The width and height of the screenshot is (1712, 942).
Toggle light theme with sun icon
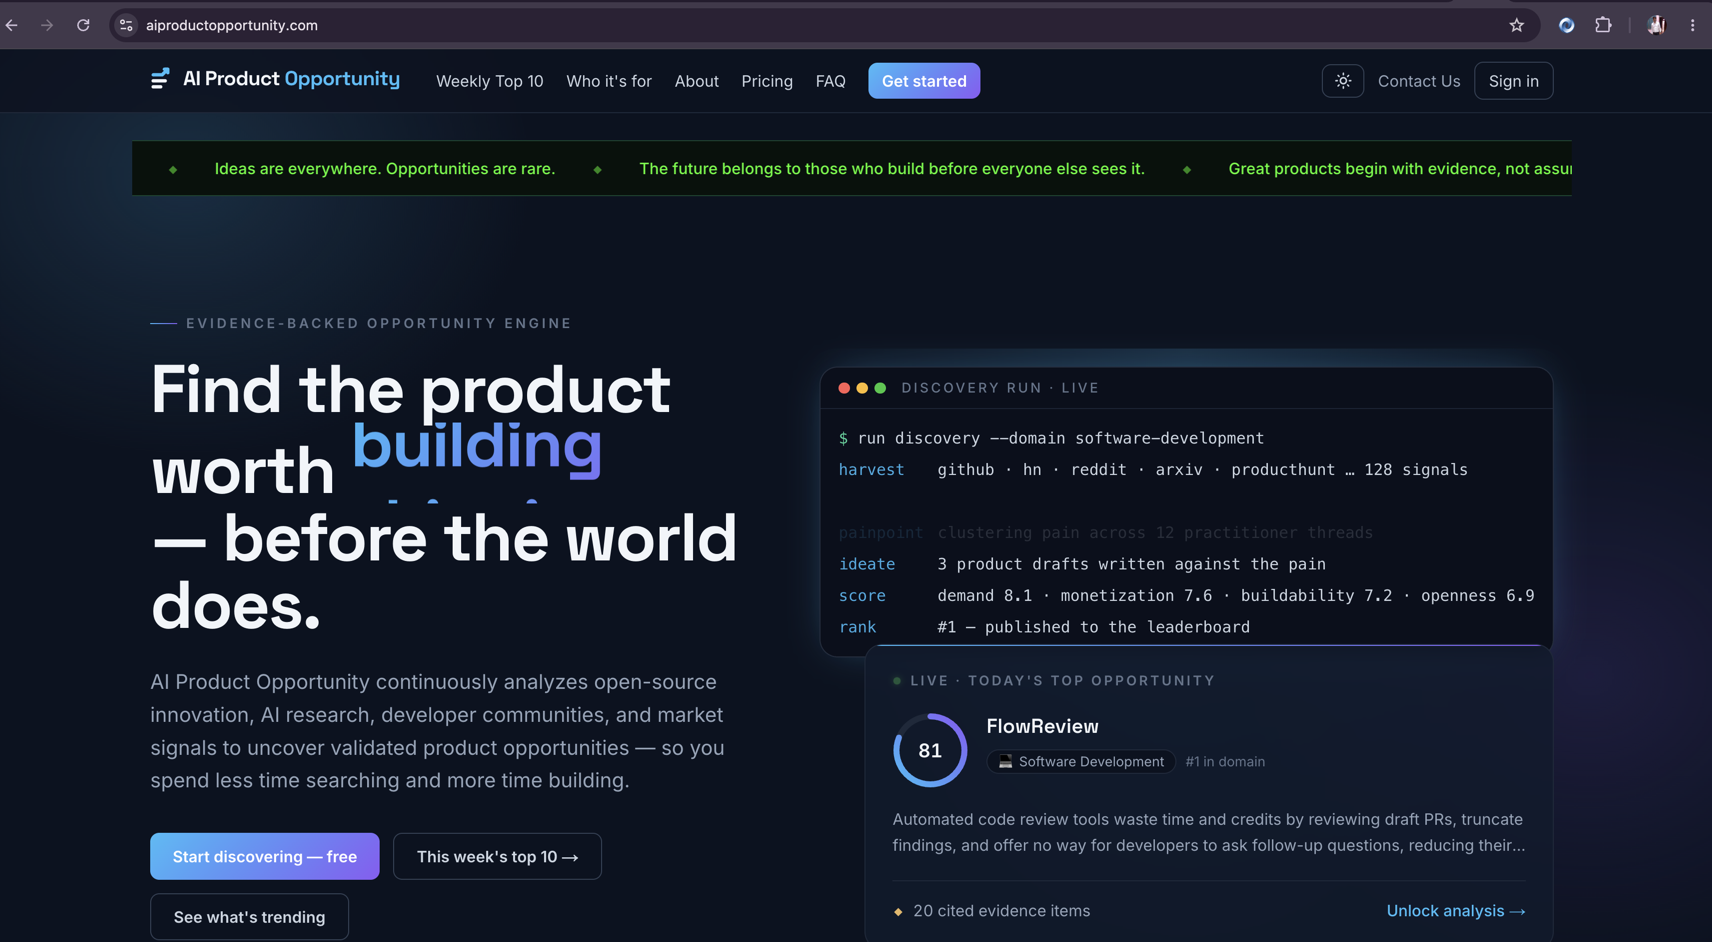coord(1343,81)
